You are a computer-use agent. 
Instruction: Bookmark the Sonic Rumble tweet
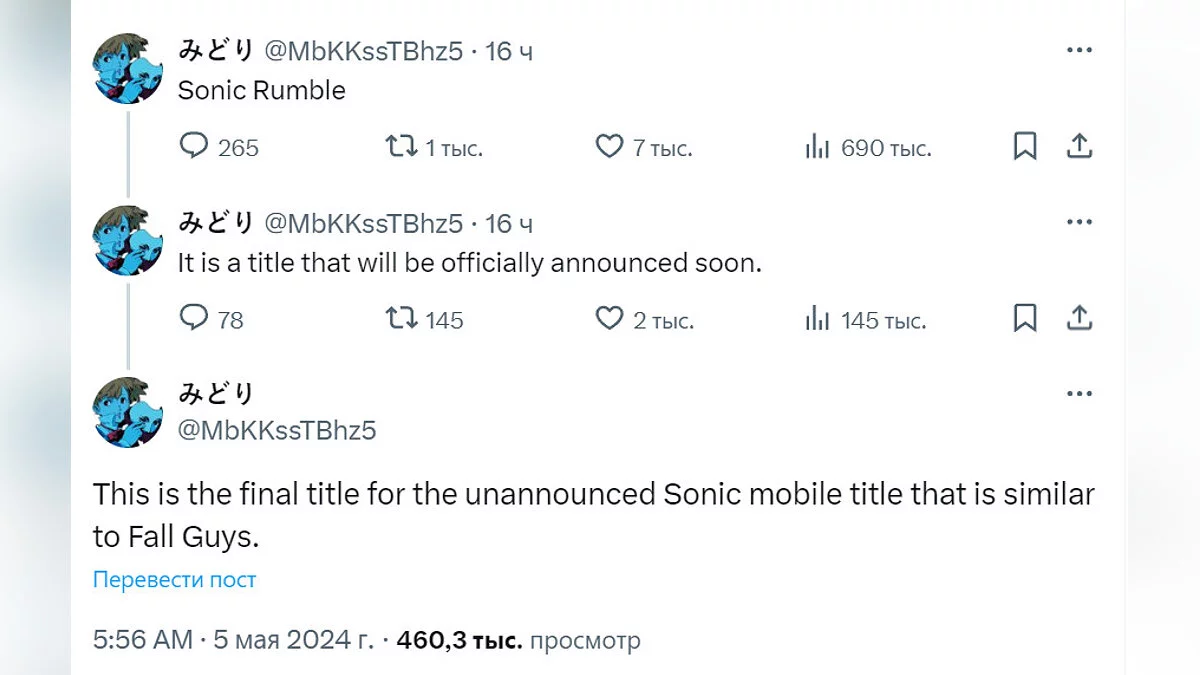tap(1025, 147)
